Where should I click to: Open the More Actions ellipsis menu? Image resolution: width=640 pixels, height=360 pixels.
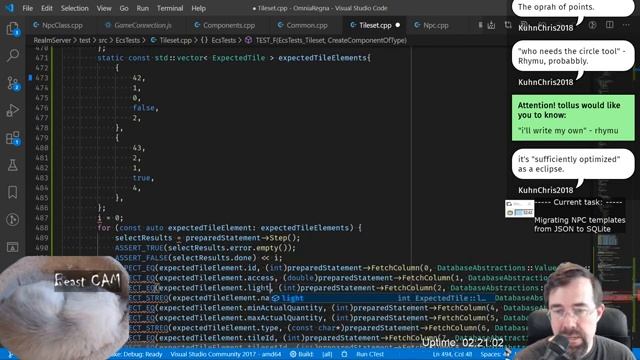pyautogui.click(x=626, y=25)
